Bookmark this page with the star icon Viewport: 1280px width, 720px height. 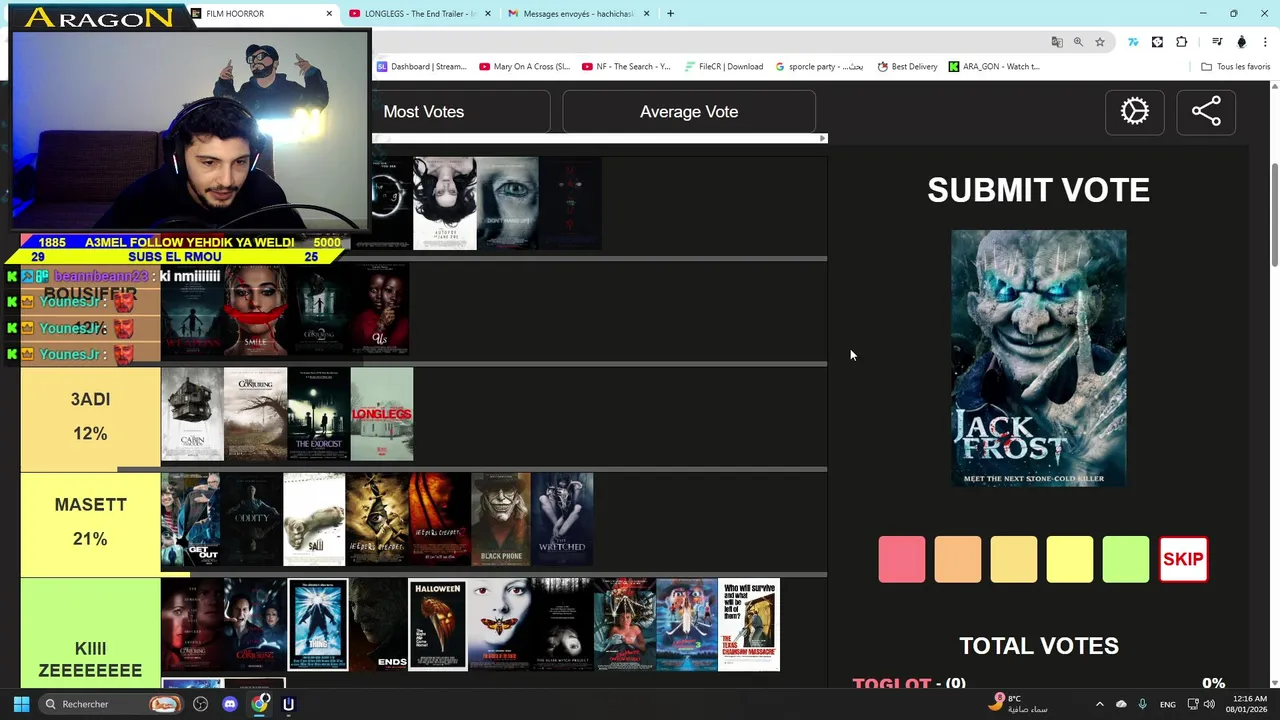coord(1100,42)
